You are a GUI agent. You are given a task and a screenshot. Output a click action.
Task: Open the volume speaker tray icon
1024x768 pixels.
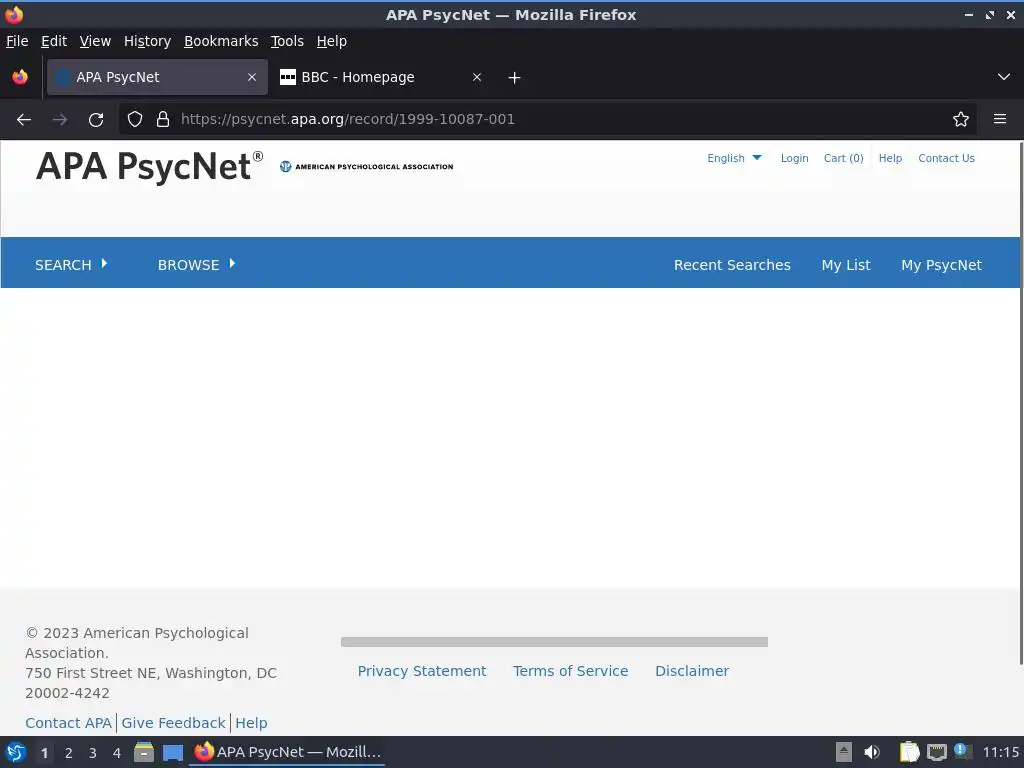872,752
